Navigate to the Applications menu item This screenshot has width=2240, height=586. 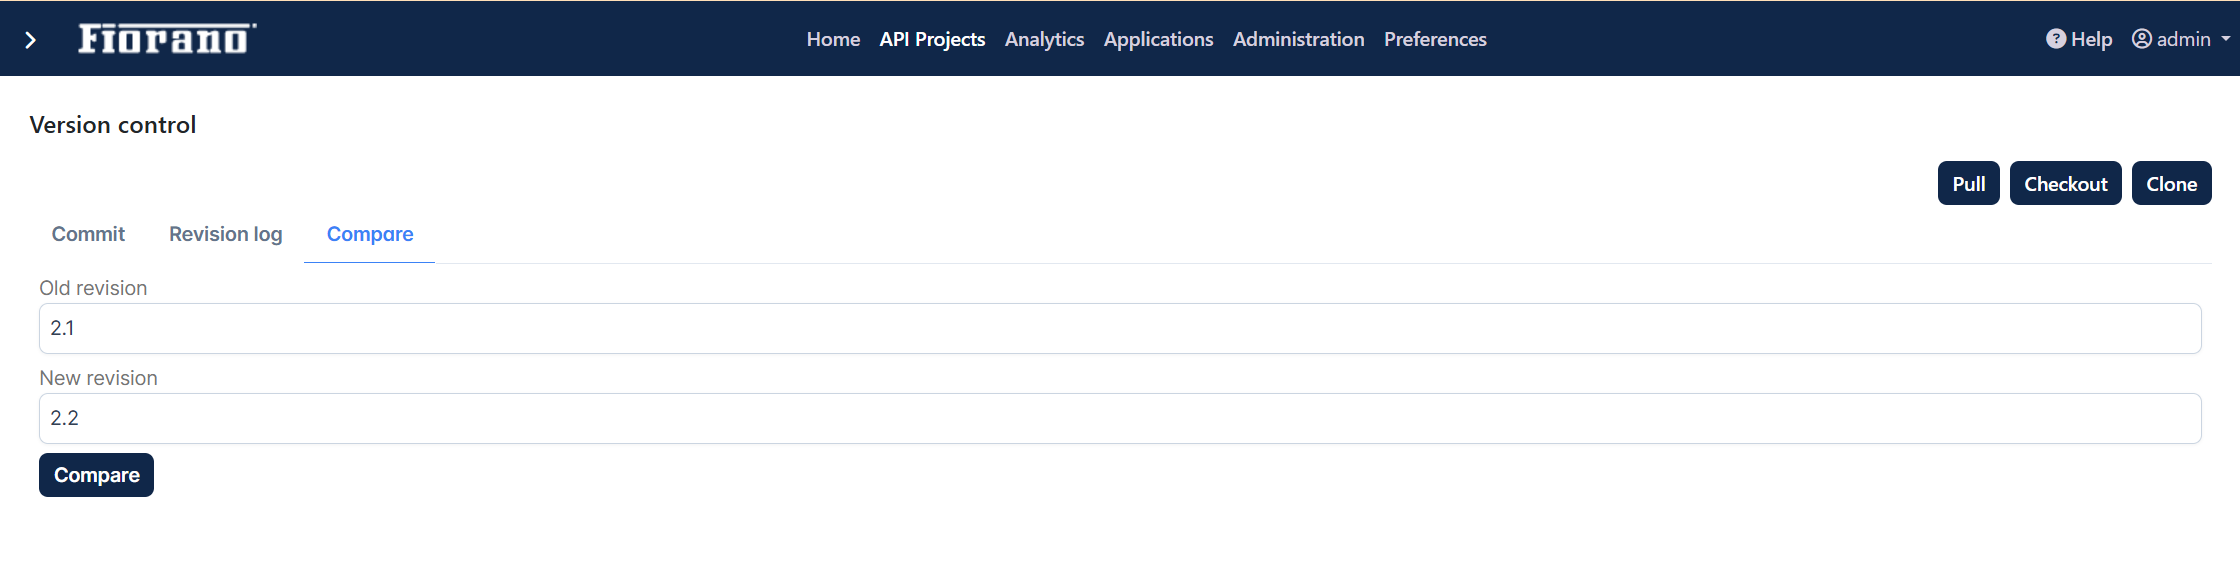[1158, 39]
